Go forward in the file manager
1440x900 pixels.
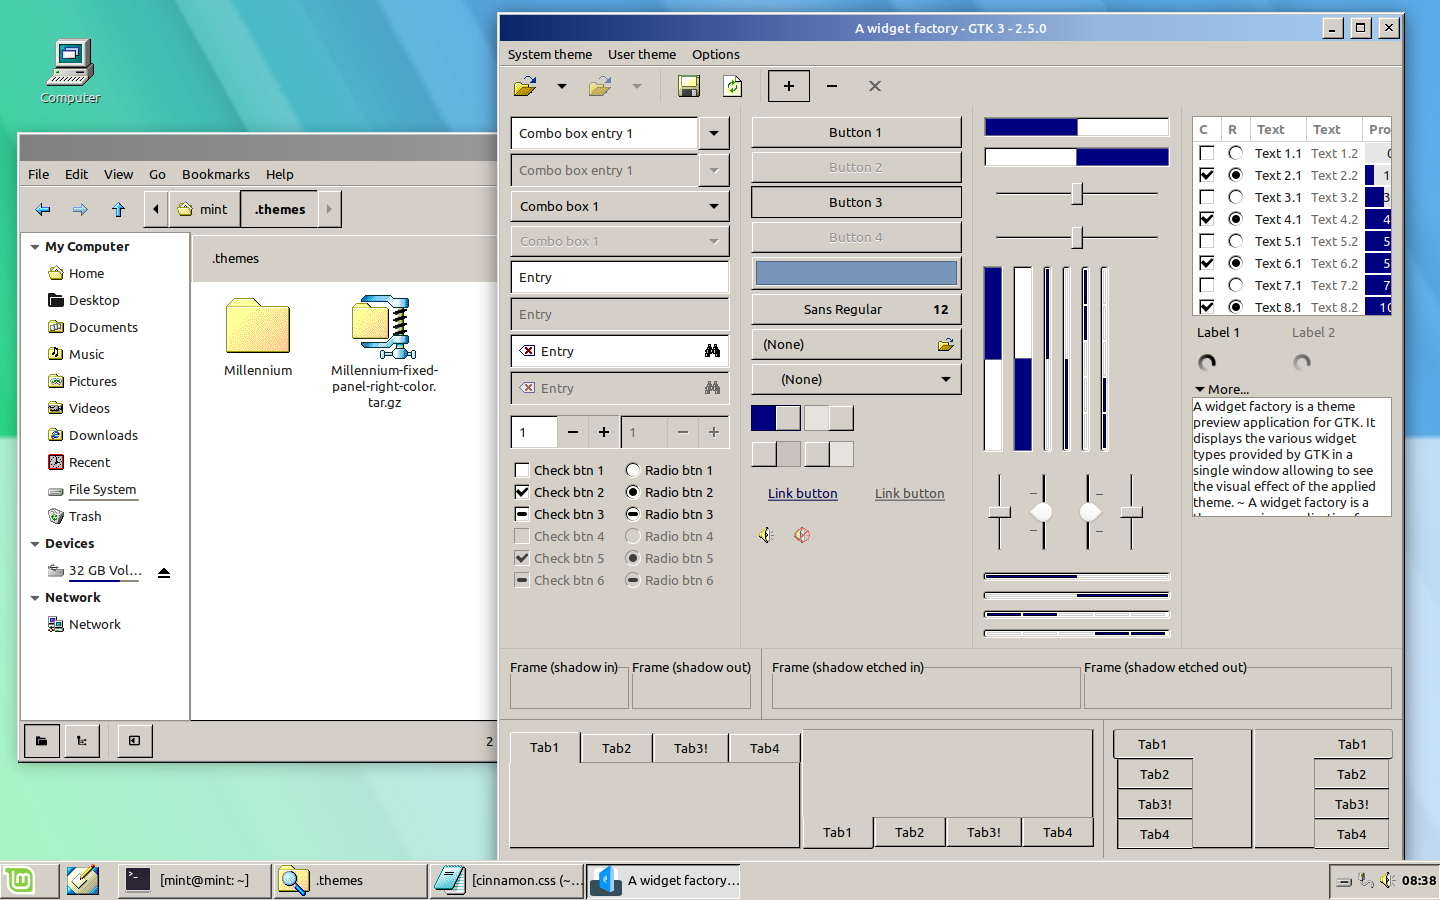[80, 209]
